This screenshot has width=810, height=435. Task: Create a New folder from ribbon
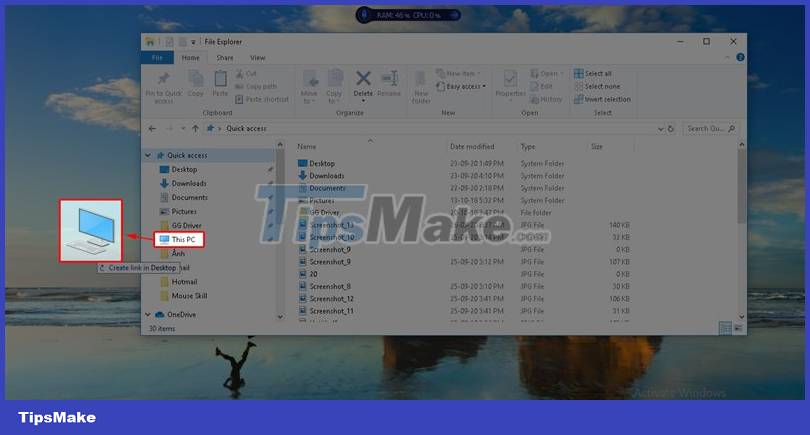coord(421,87)
